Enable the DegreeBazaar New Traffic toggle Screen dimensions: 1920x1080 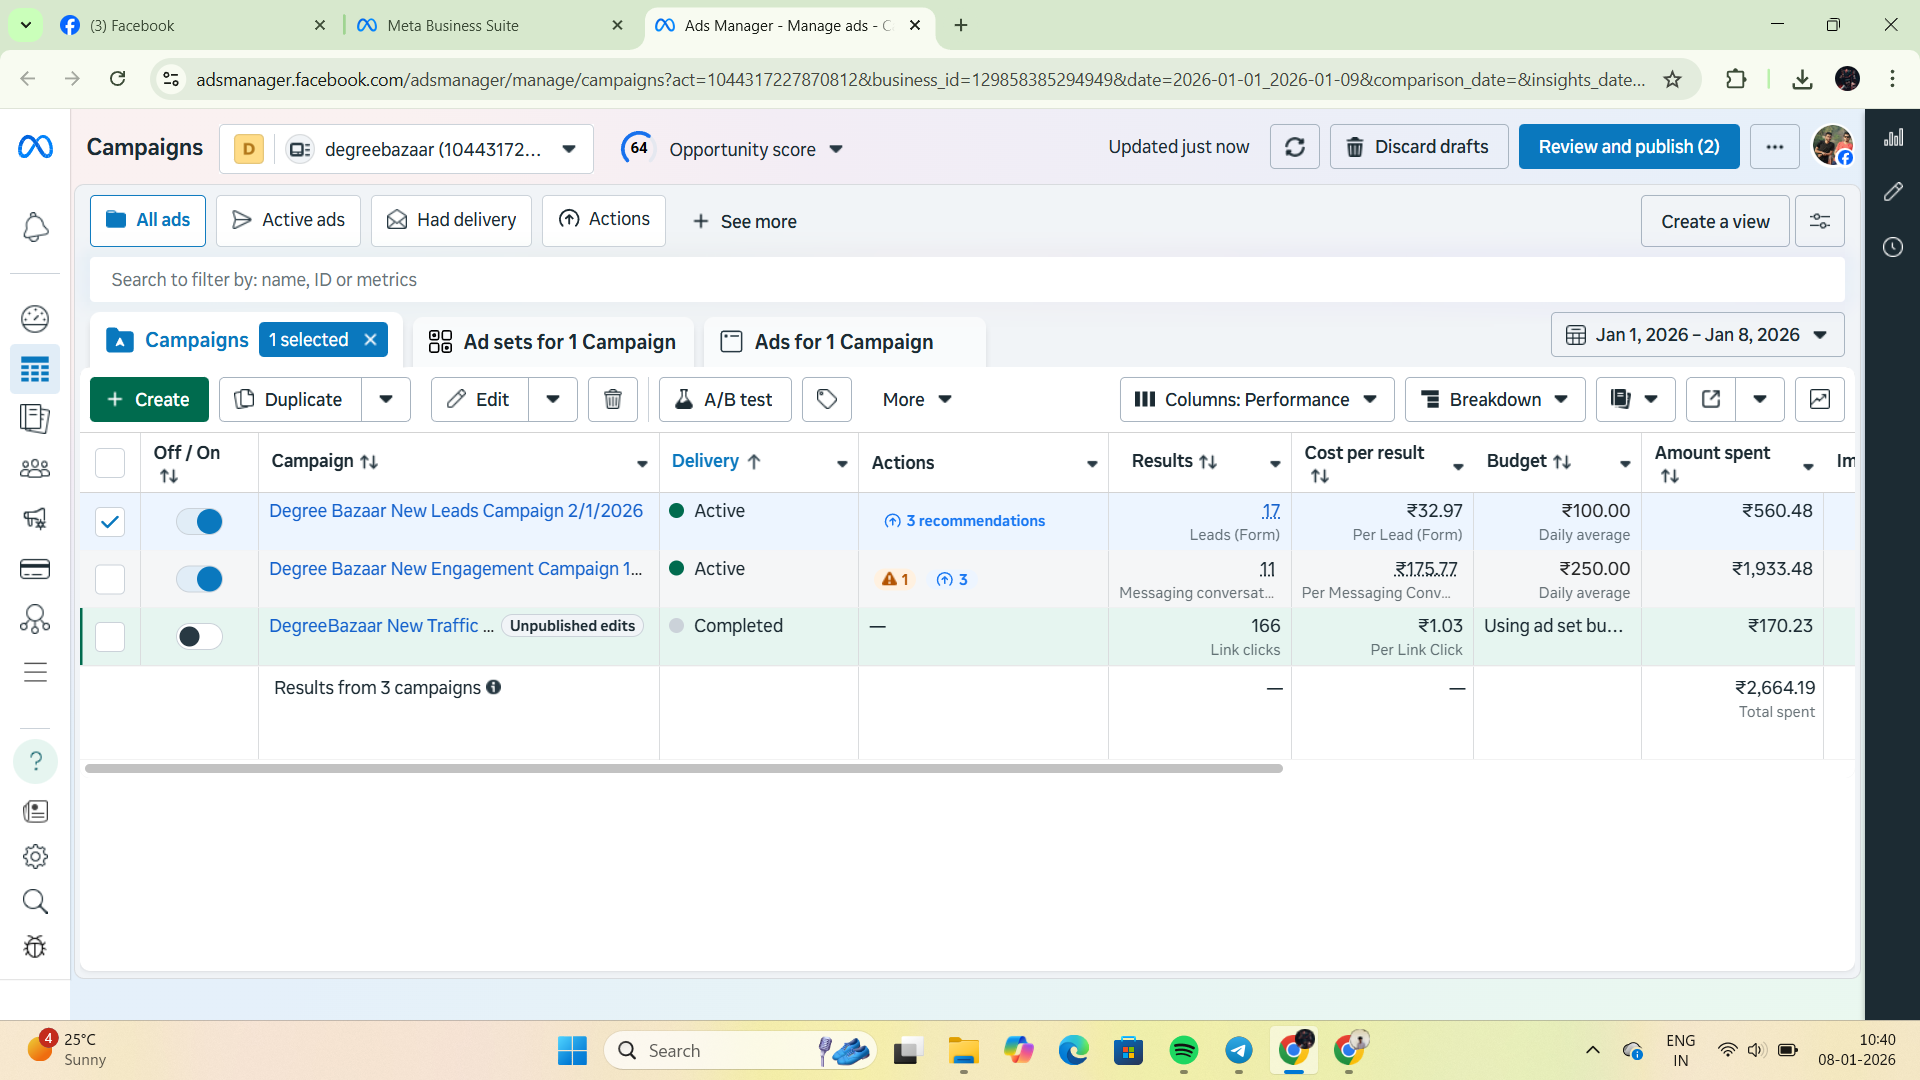pos(199,636)
